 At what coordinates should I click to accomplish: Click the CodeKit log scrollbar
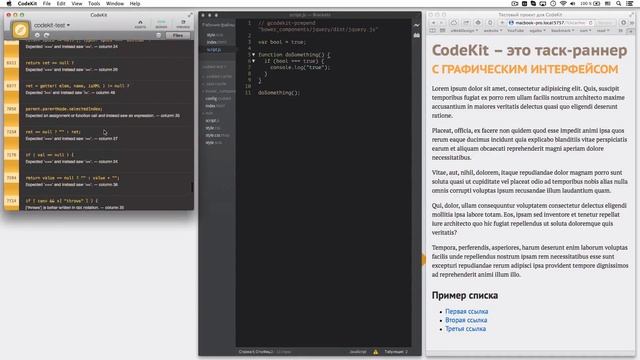(x=192, y=187)
